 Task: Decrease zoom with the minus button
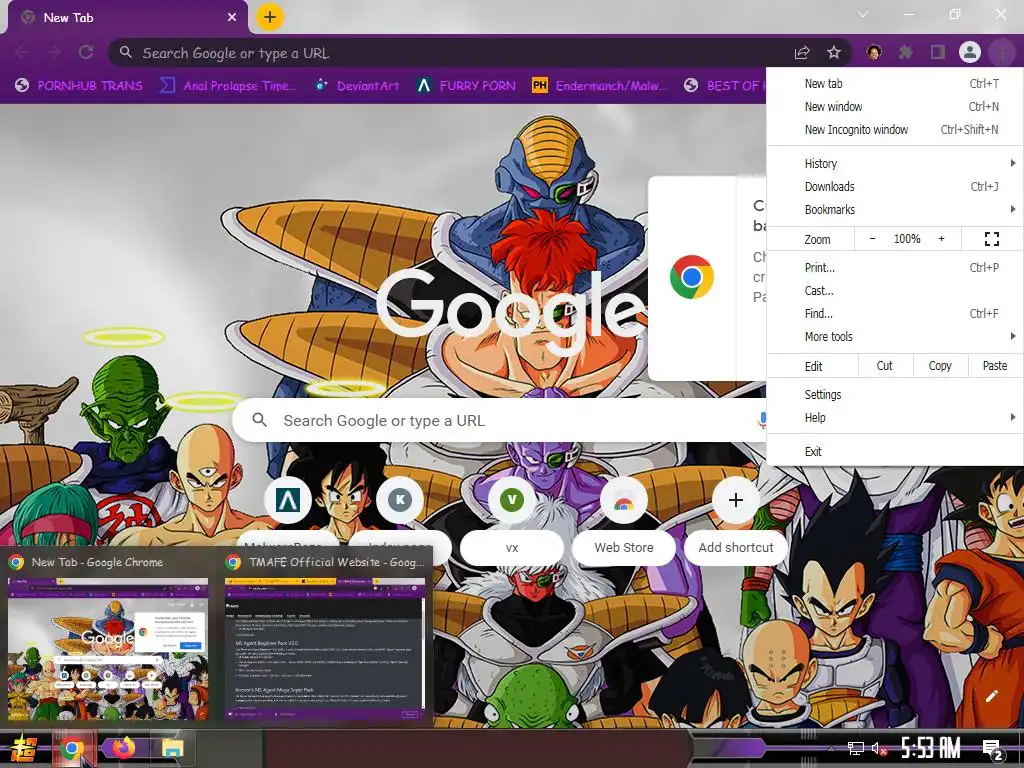pos(872,239)
